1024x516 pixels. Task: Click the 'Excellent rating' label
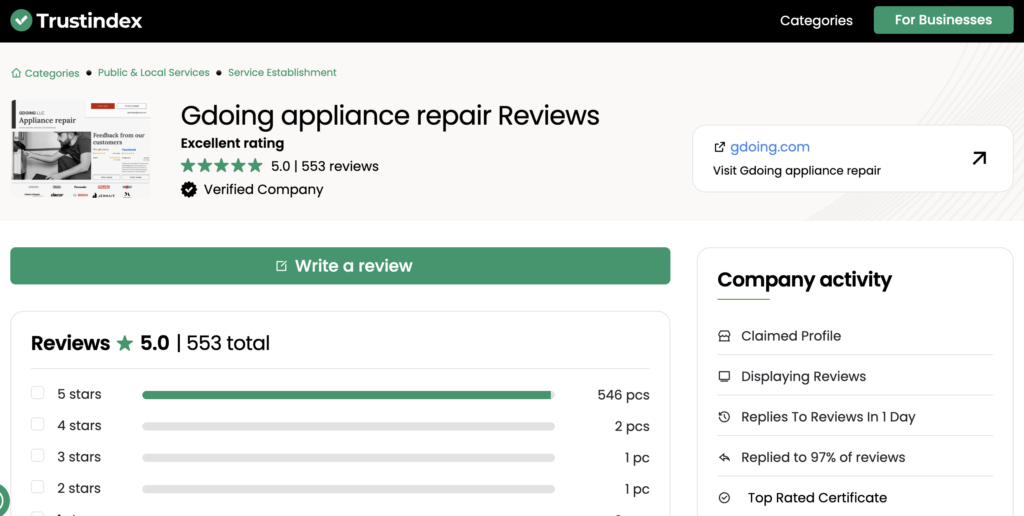pyautogui.click(x=232, y=143)
